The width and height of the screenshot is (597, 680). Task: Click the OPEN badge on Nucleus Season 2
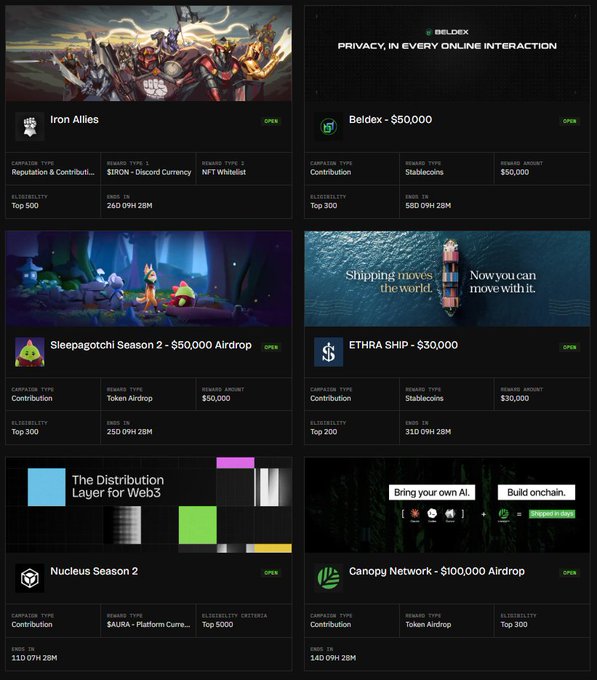tap(271, 573)
